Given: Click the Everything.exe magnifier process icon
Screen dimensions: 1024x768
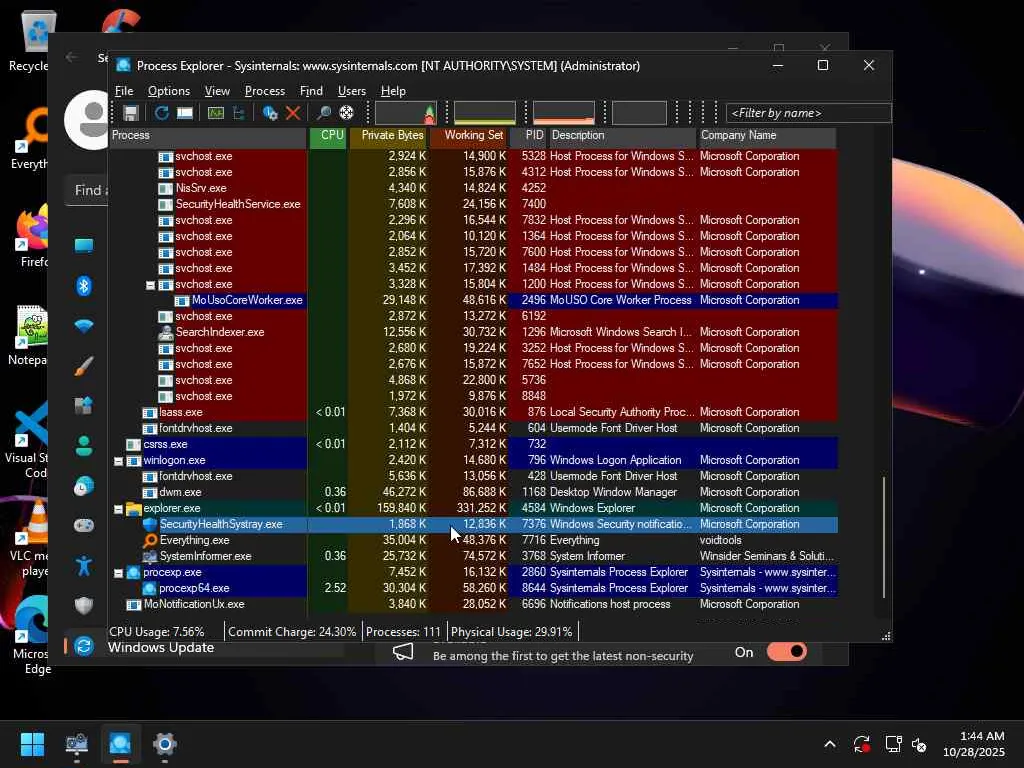Looking at the screenshot, I should (150, 540).
